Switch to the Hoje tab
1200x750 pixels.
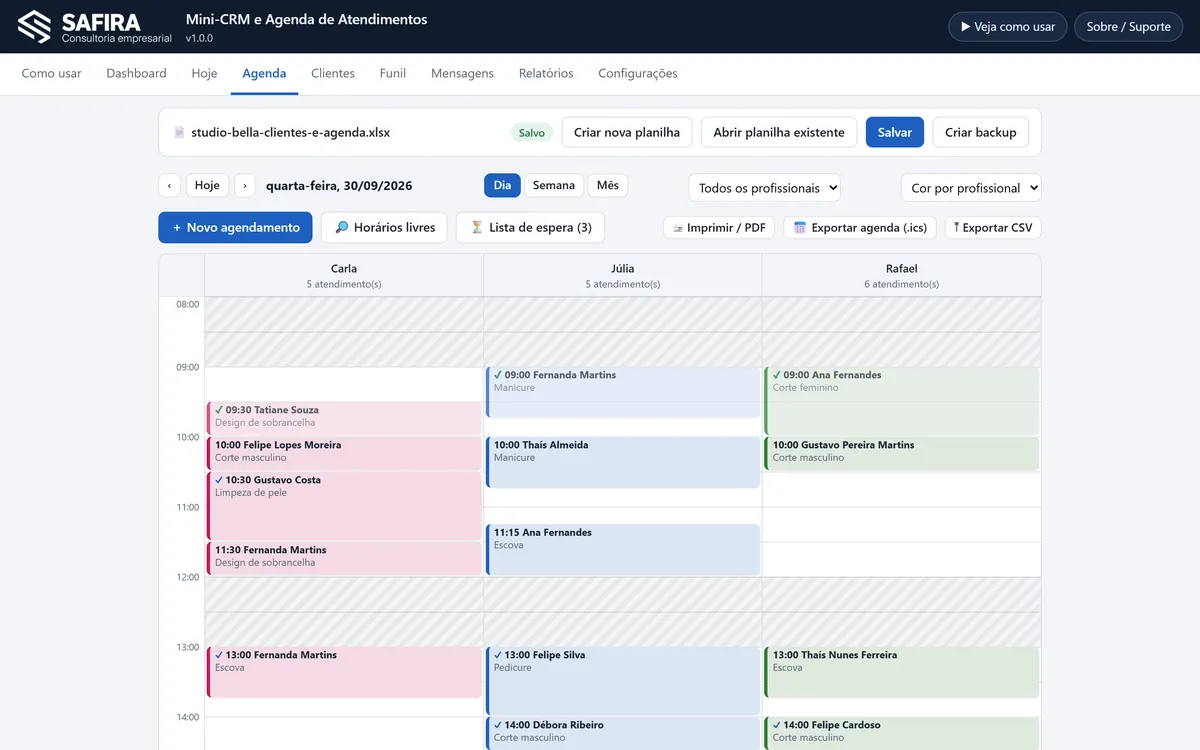coord(204,73)
